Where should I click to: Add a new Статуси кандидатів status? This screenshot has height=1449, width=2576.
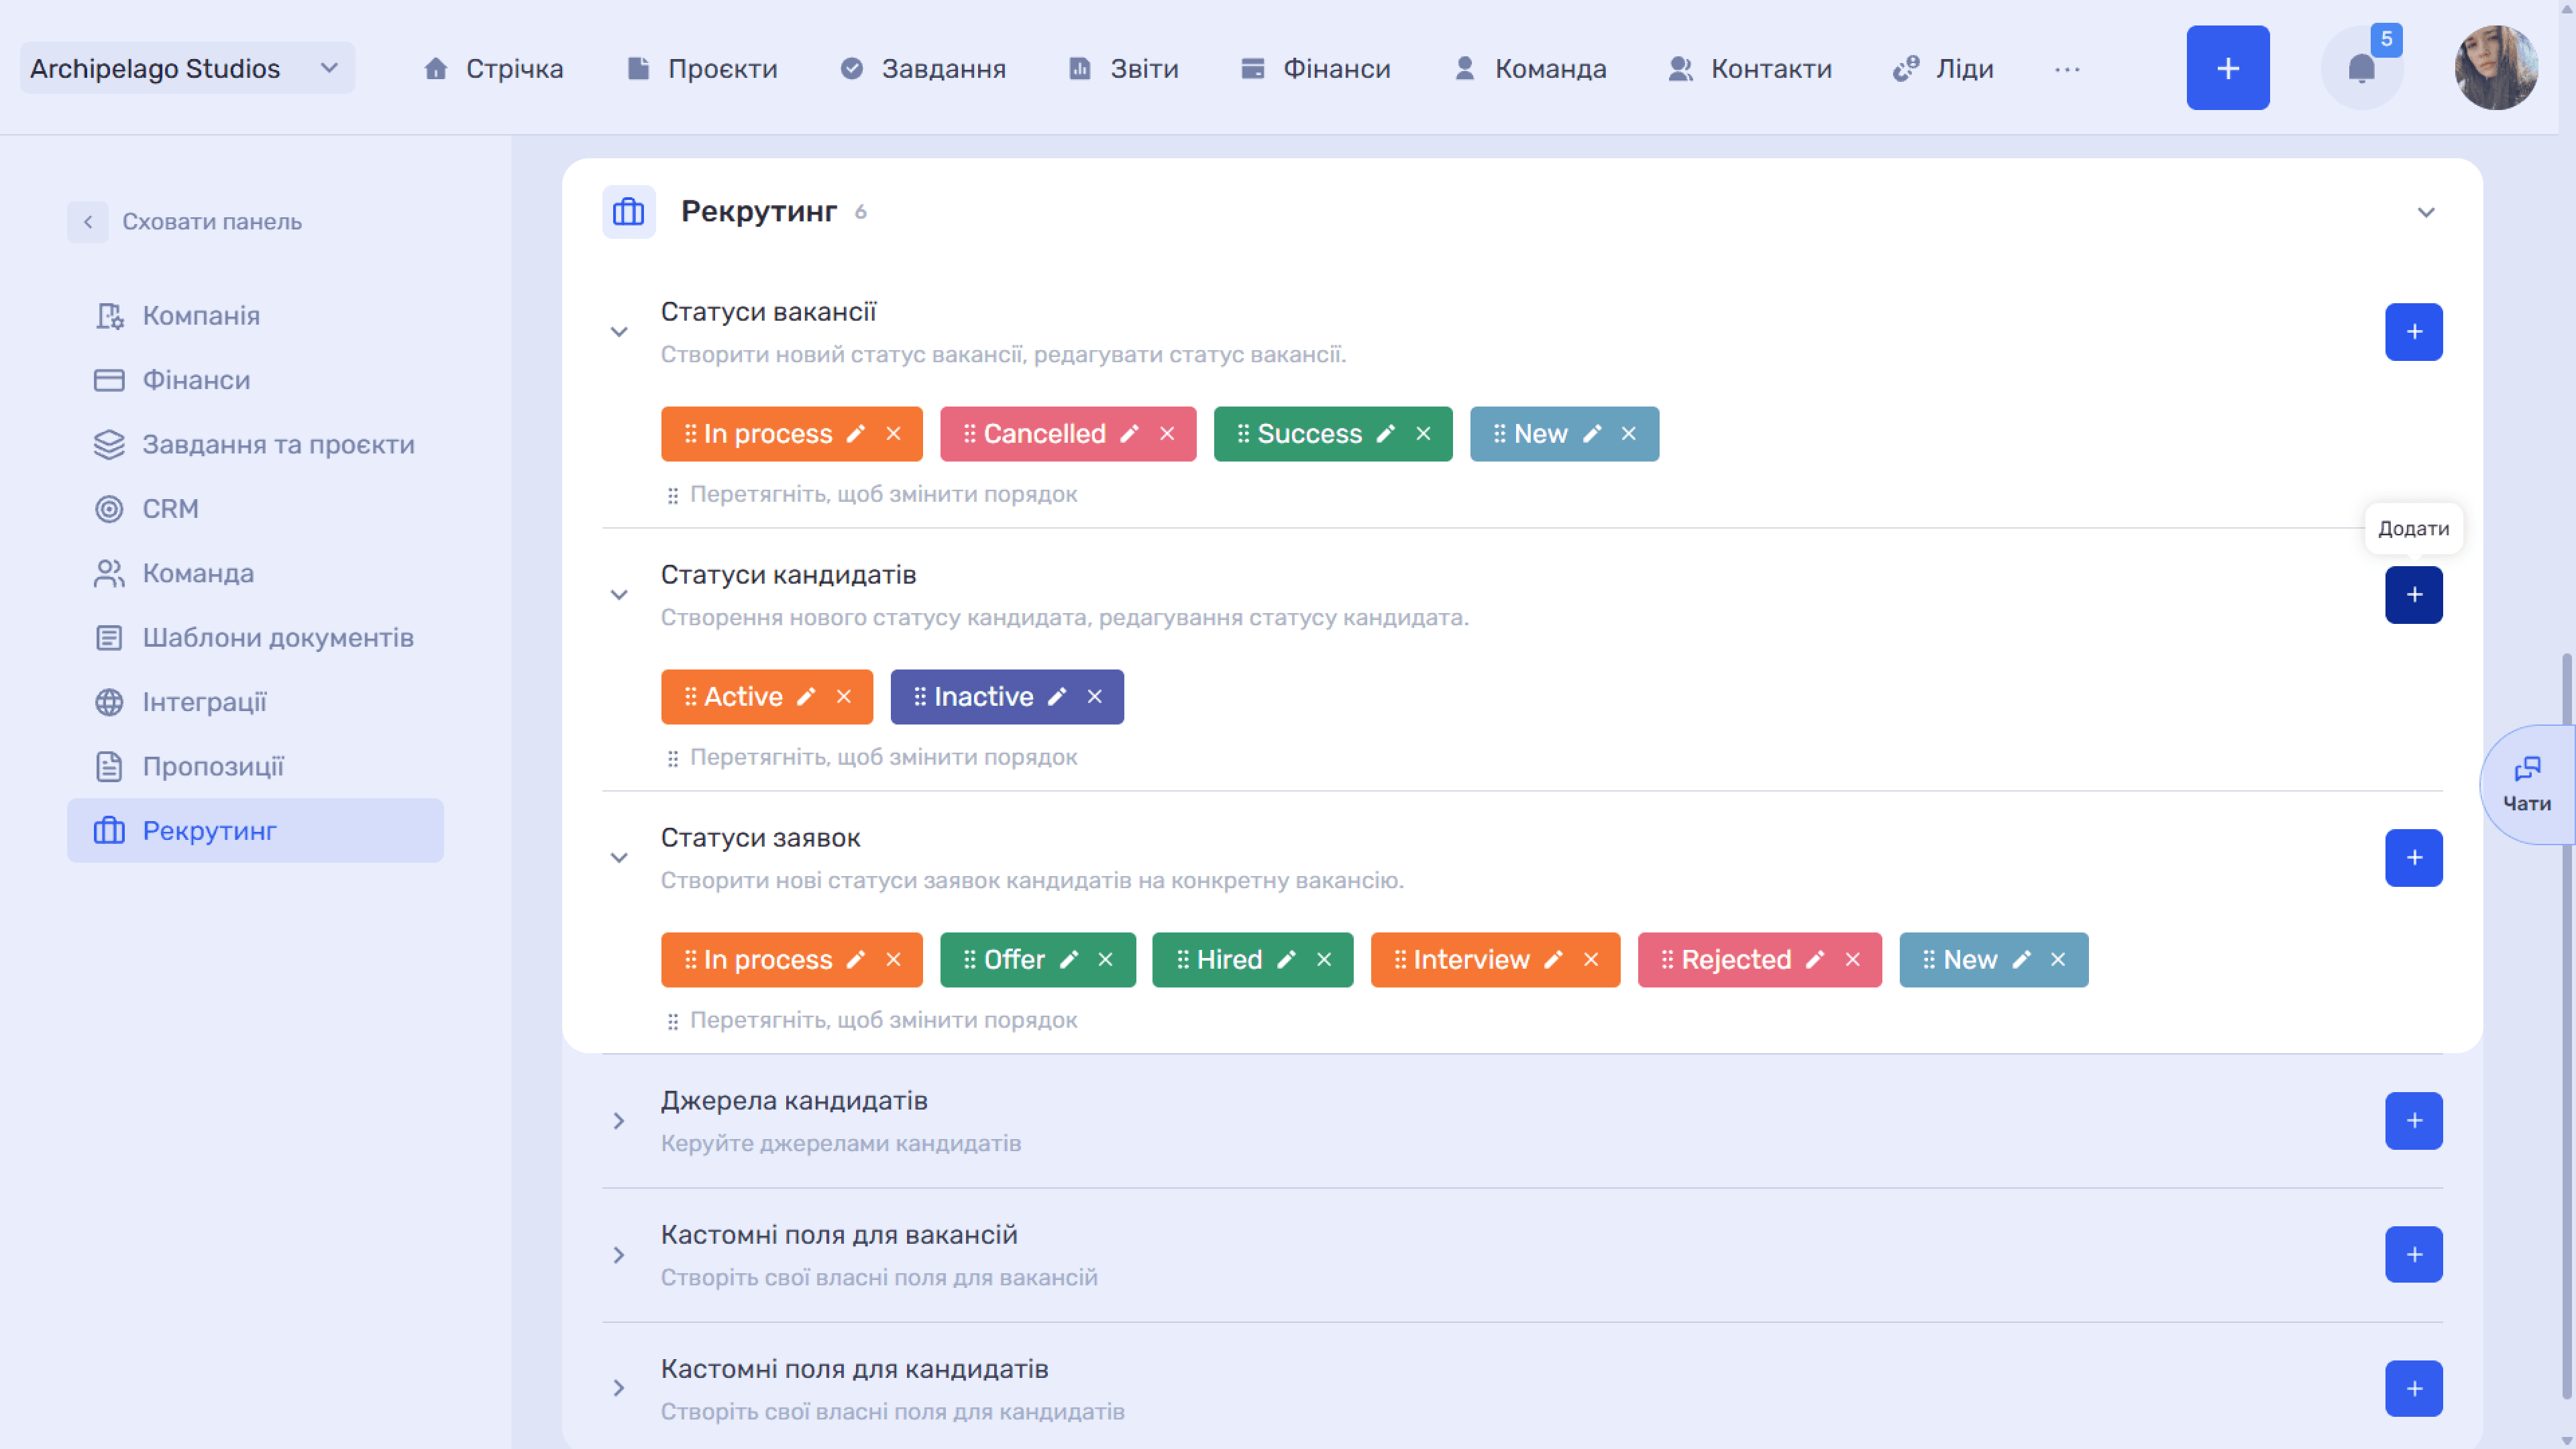tap(2414, 595)
